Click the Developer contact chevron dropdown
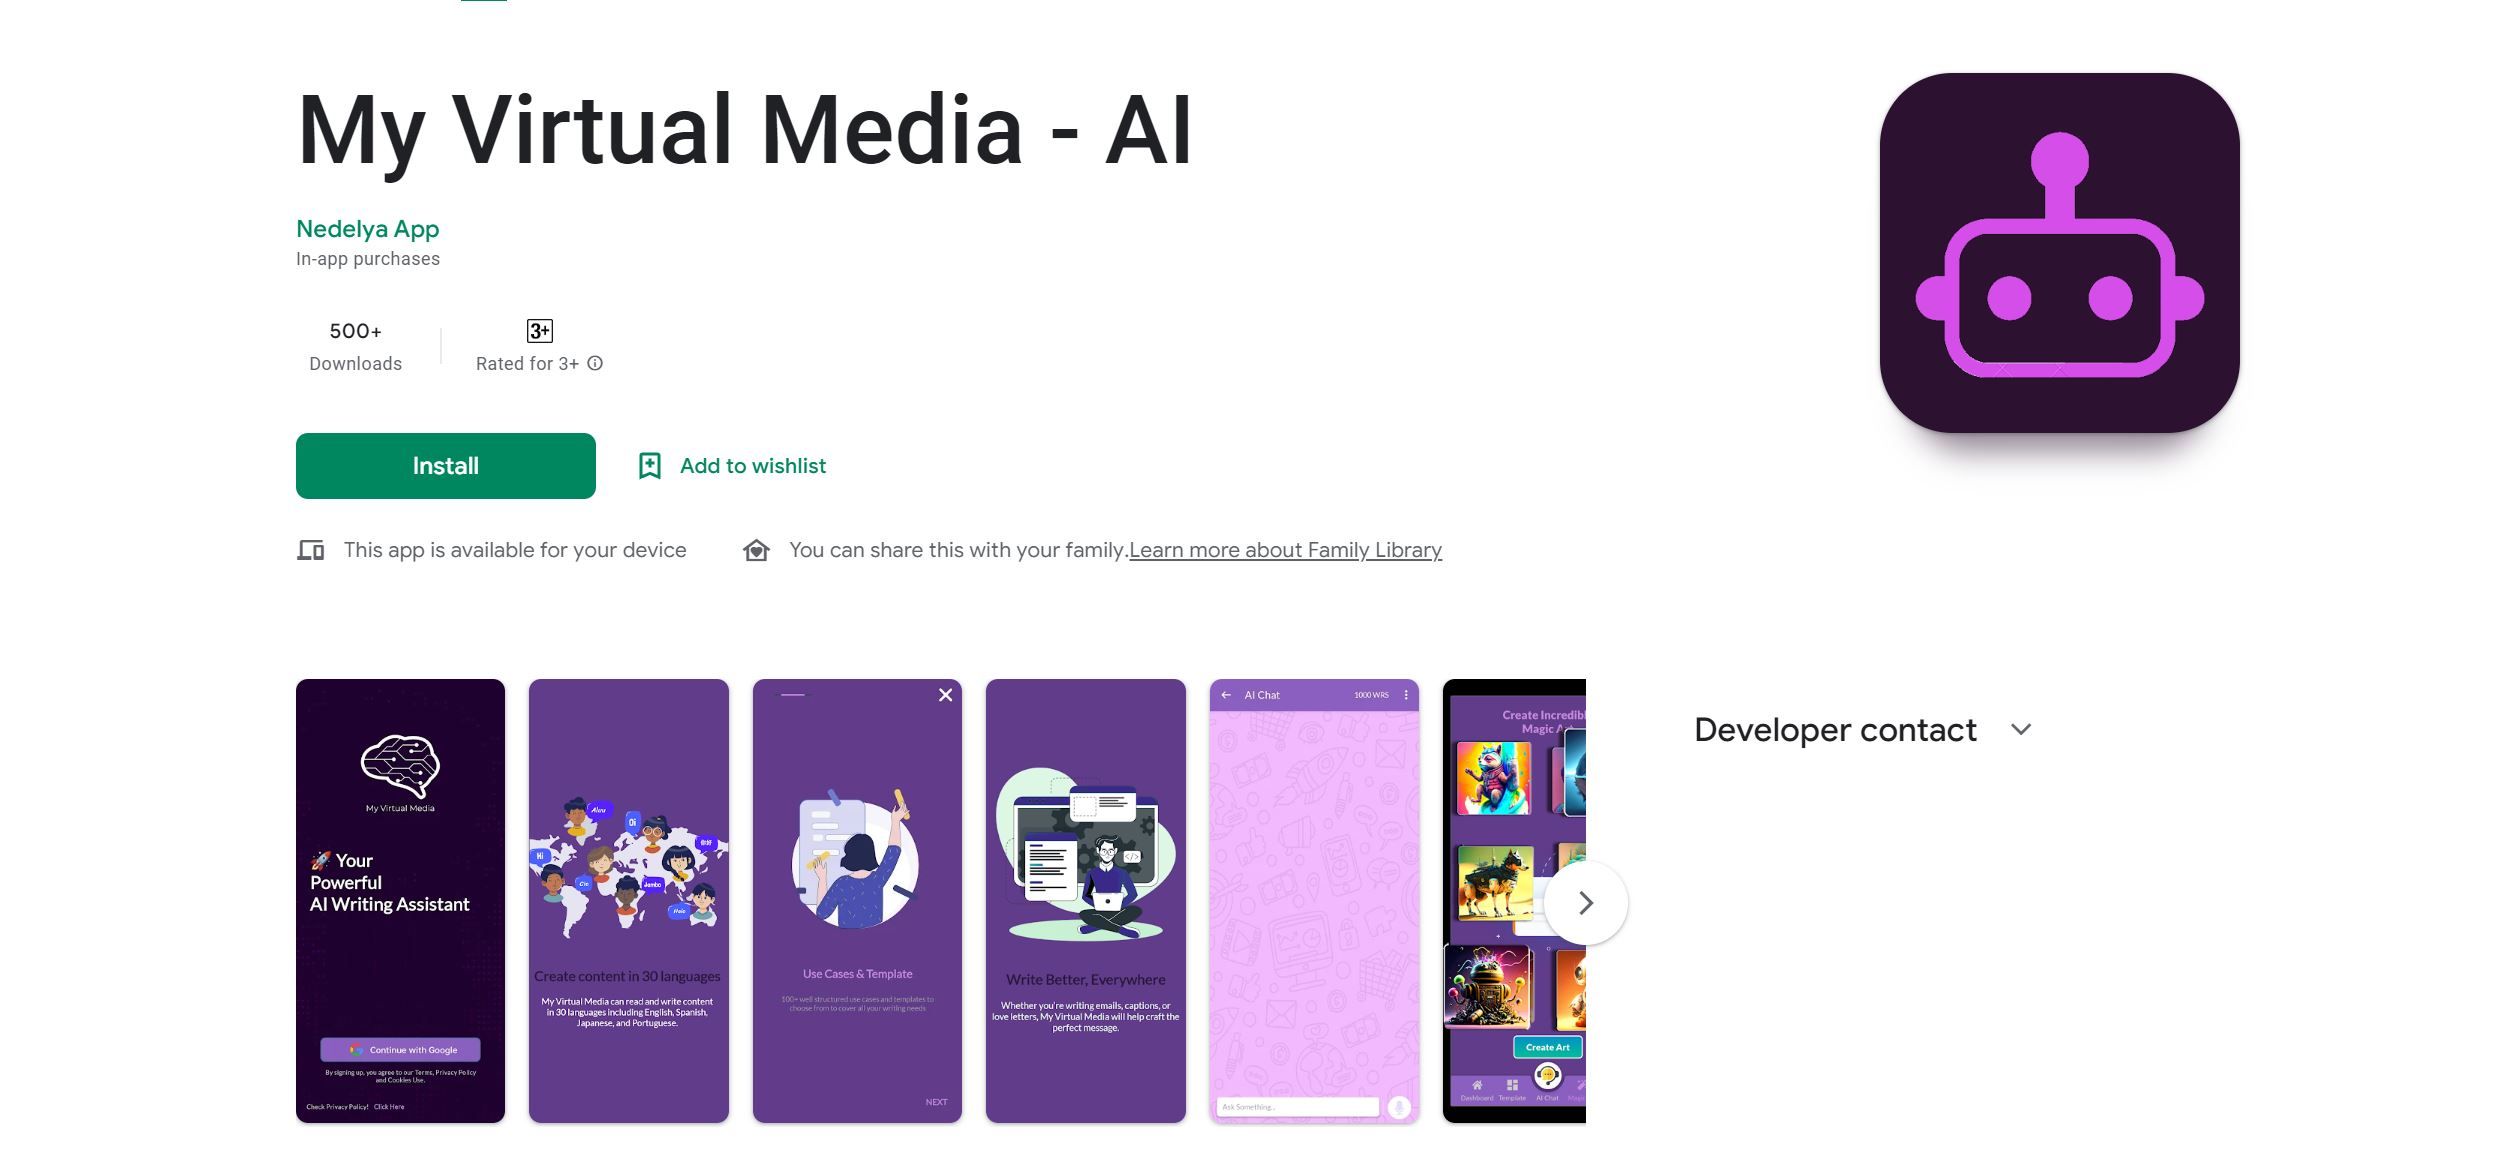The image size is (2513, 1176). [x=2021, y=729]
